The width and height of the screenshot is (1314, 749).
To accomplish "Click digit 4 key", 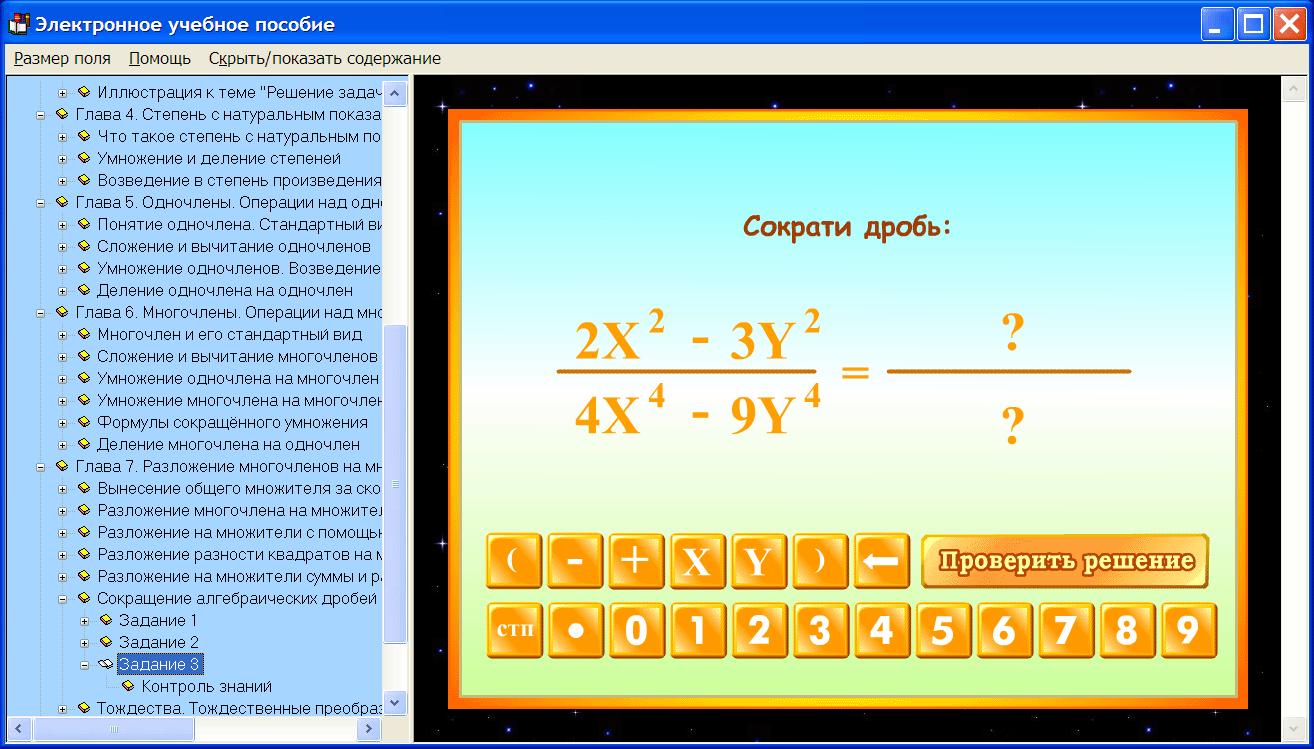I will (881, 630).
